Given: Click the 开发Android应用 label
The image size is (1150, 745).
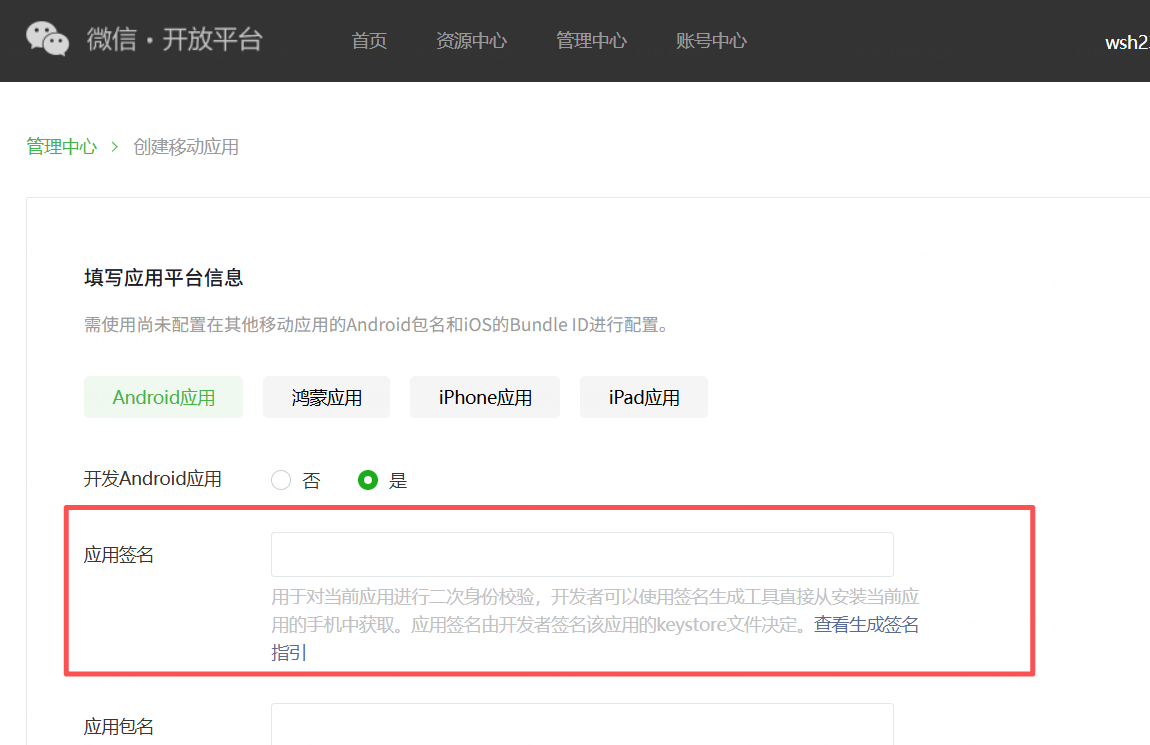Looking at the screenshot, I should tap(153, 479).
